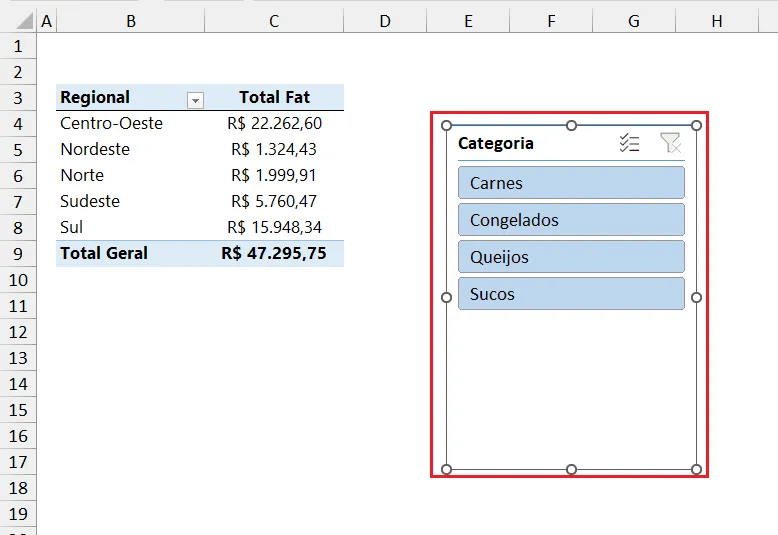Select row 7 header
Screen dimensions: 778x535
click(18, 201)
